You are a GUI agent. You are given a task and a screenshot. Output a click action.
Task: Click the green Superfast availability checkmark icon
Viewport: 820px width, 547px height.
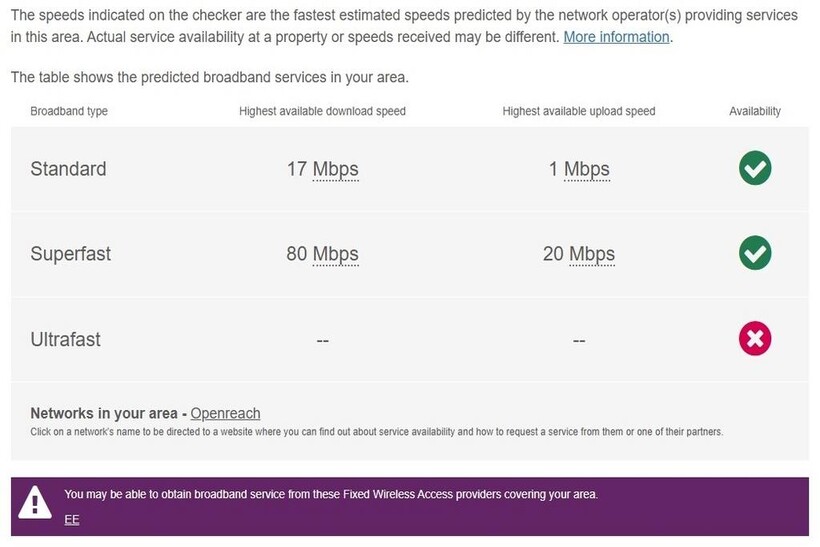click(x=755, y=254)
